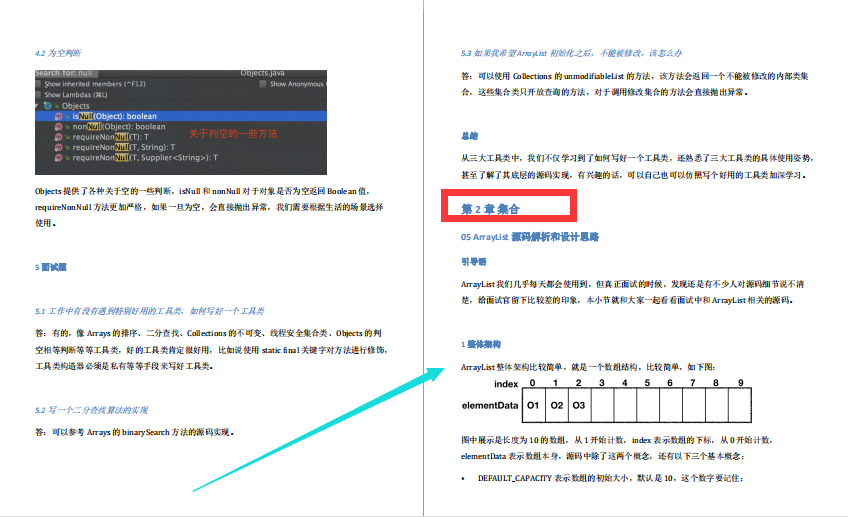The height and width of the screenshot is (517, 848).
Task: Collapse the Objects tree node arrow
Action: 37,106
